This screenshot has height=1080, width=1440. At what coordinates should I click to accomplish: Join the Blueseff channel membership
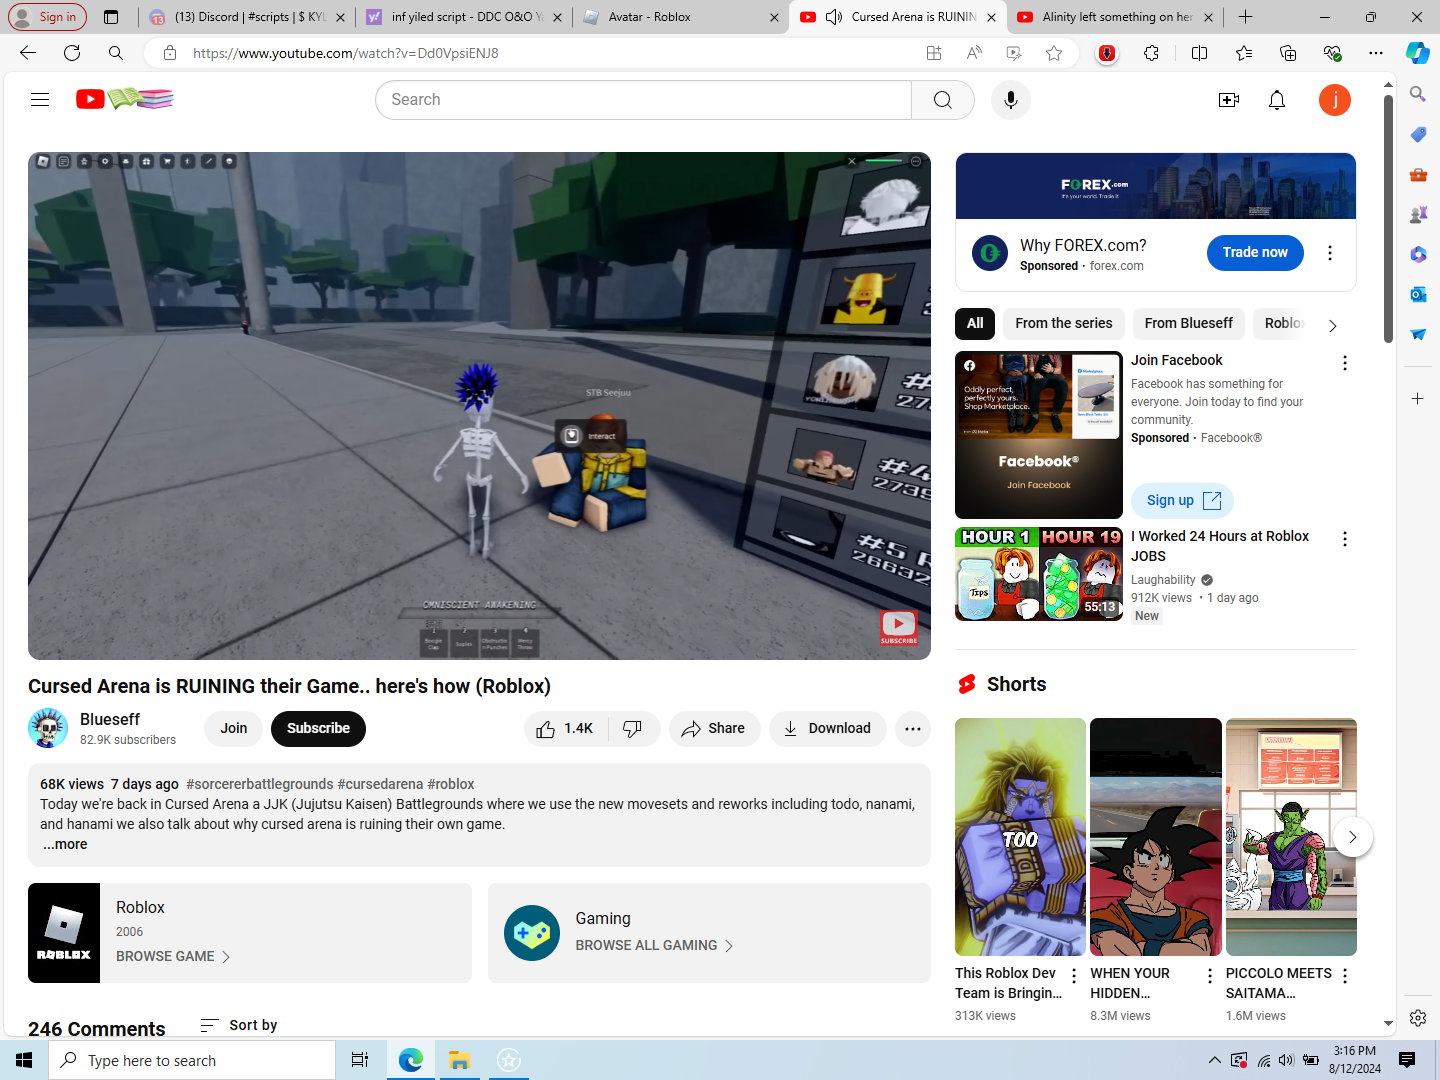click(234, 729)
